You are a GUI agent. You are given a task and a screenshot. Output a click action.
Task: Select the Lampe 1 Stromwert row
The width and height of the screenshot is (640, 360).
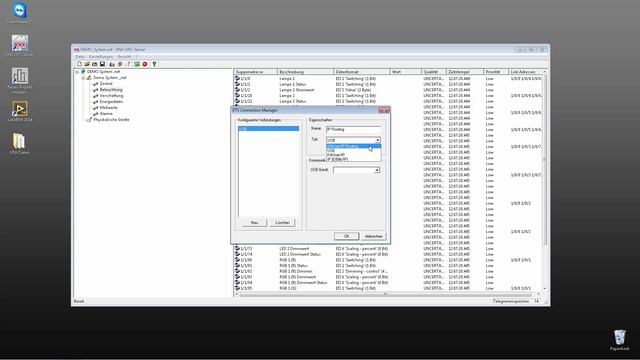pyautogui.click(x=388, y=90)
